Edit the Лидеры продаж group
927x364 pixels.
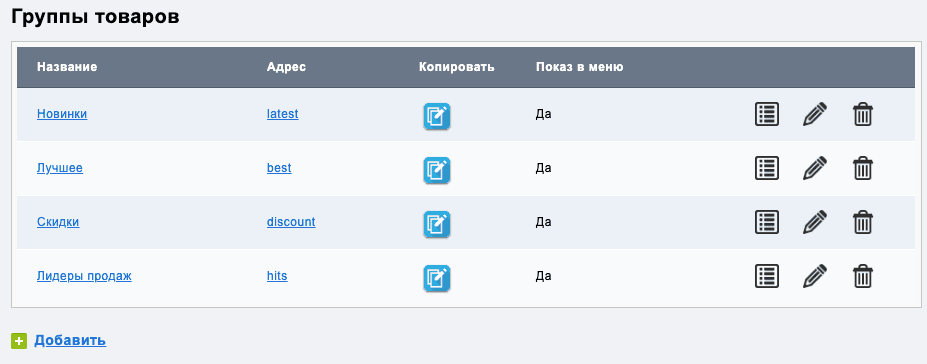tap(815, 277)
